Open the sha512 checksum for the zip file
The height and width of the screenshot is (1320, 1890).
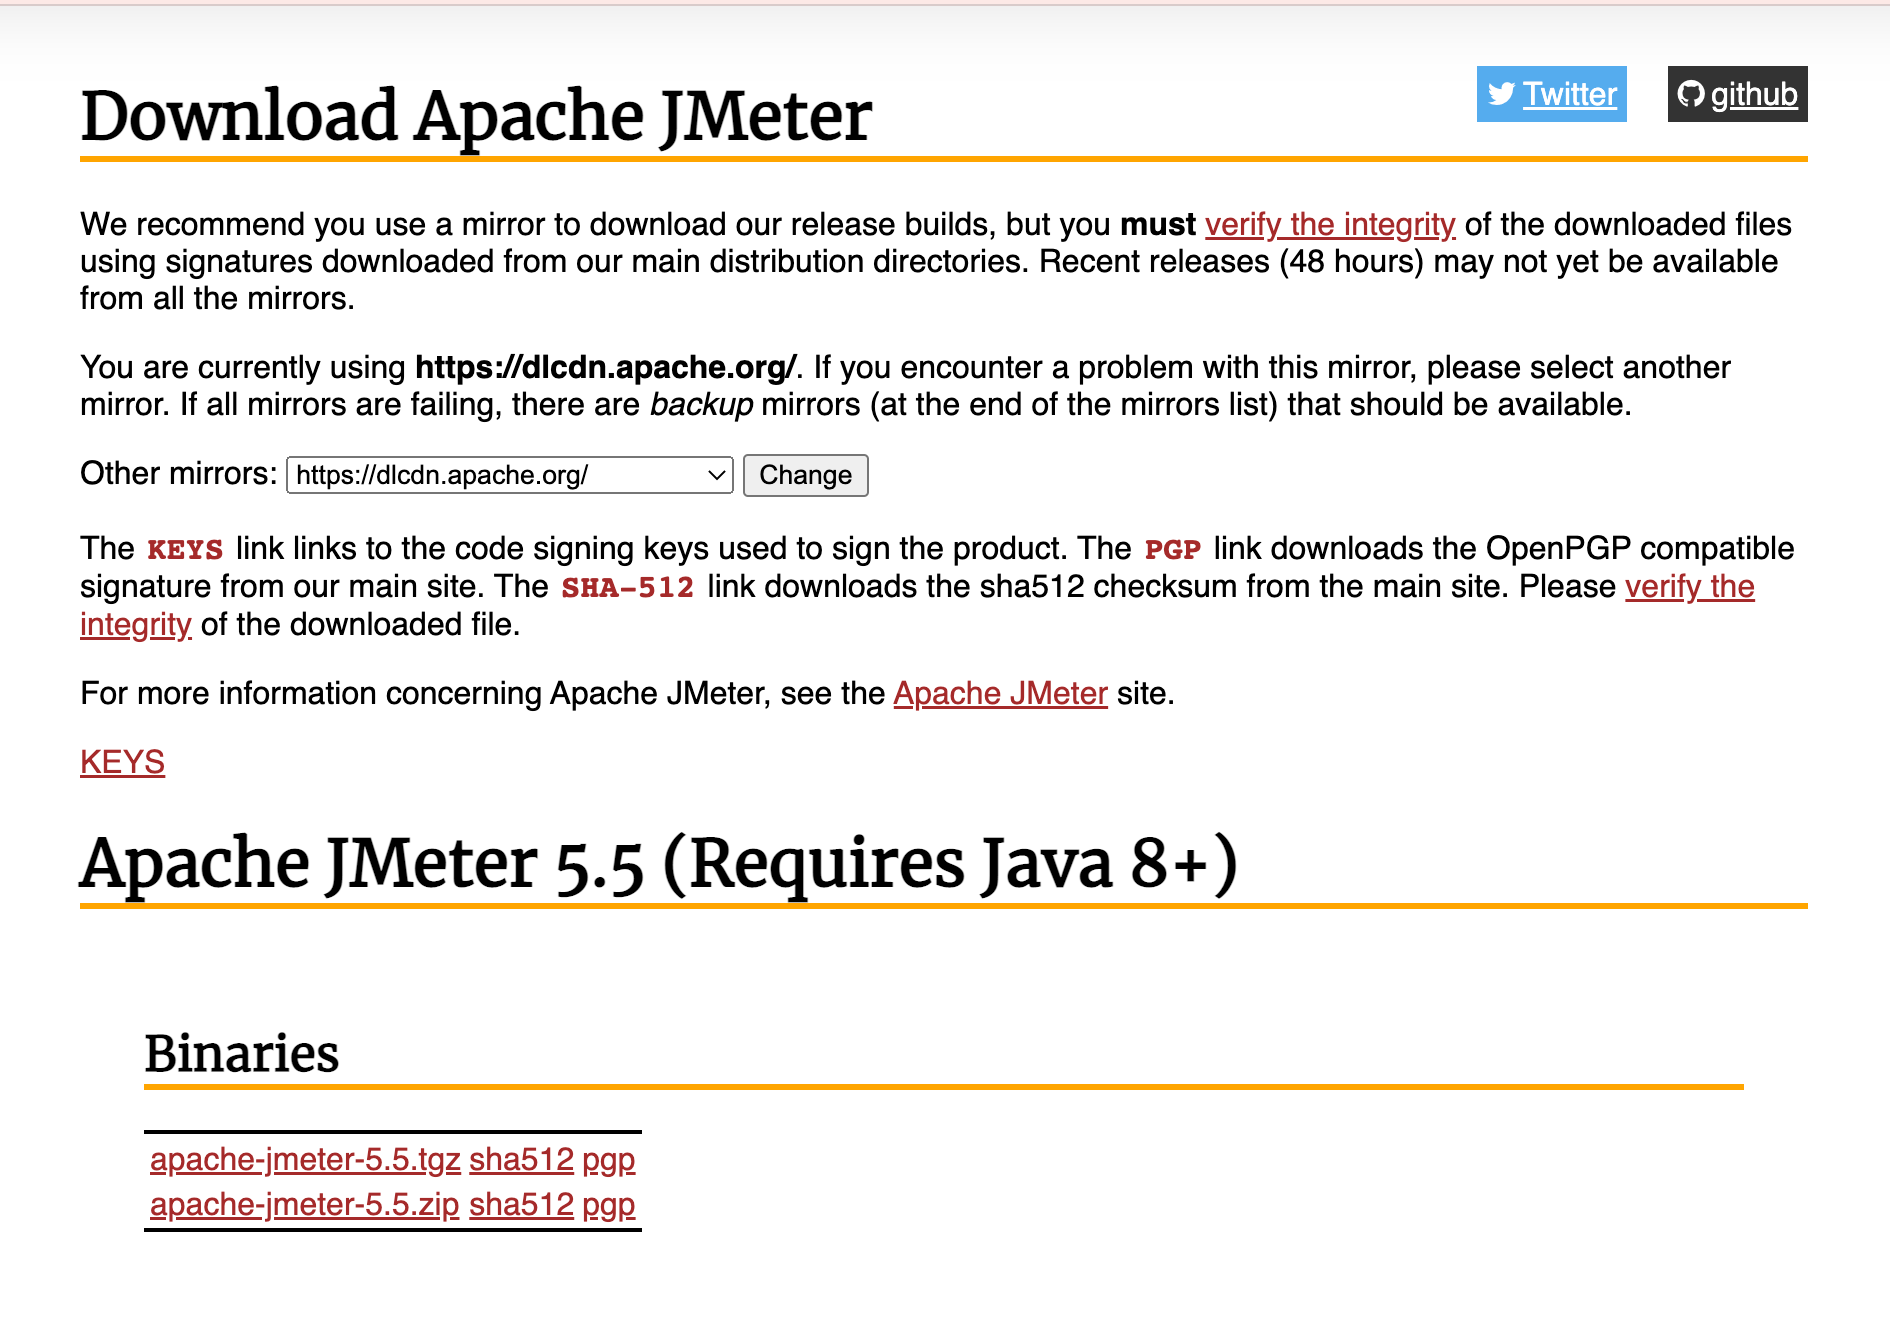[521, 1205]
